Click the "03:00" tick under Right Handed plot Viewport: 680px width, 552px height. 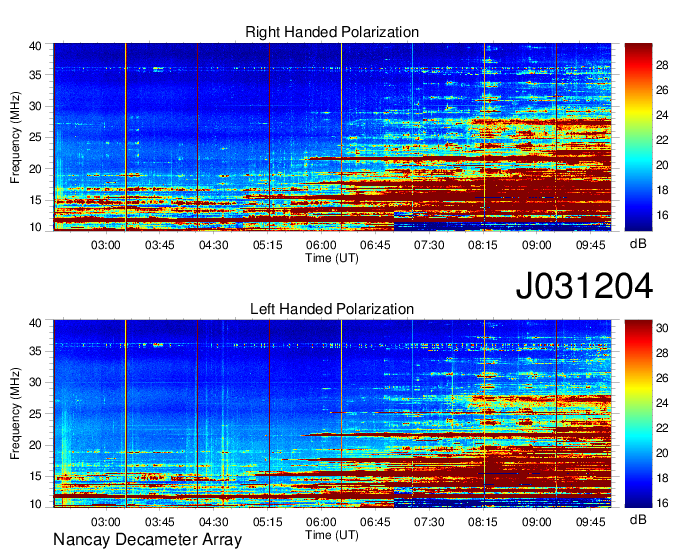coord(105,245)
